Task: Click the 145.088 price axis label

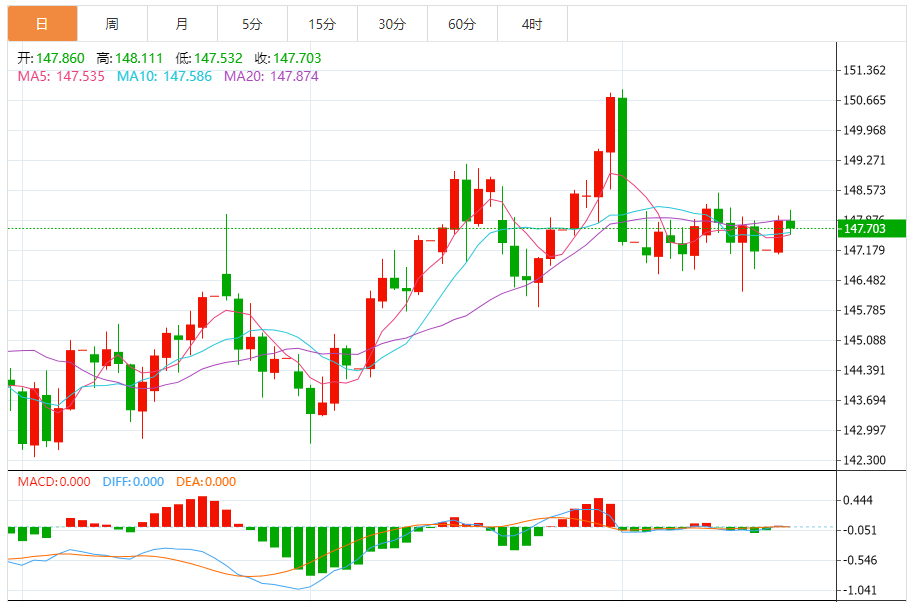Action: (x=865, y=340)
